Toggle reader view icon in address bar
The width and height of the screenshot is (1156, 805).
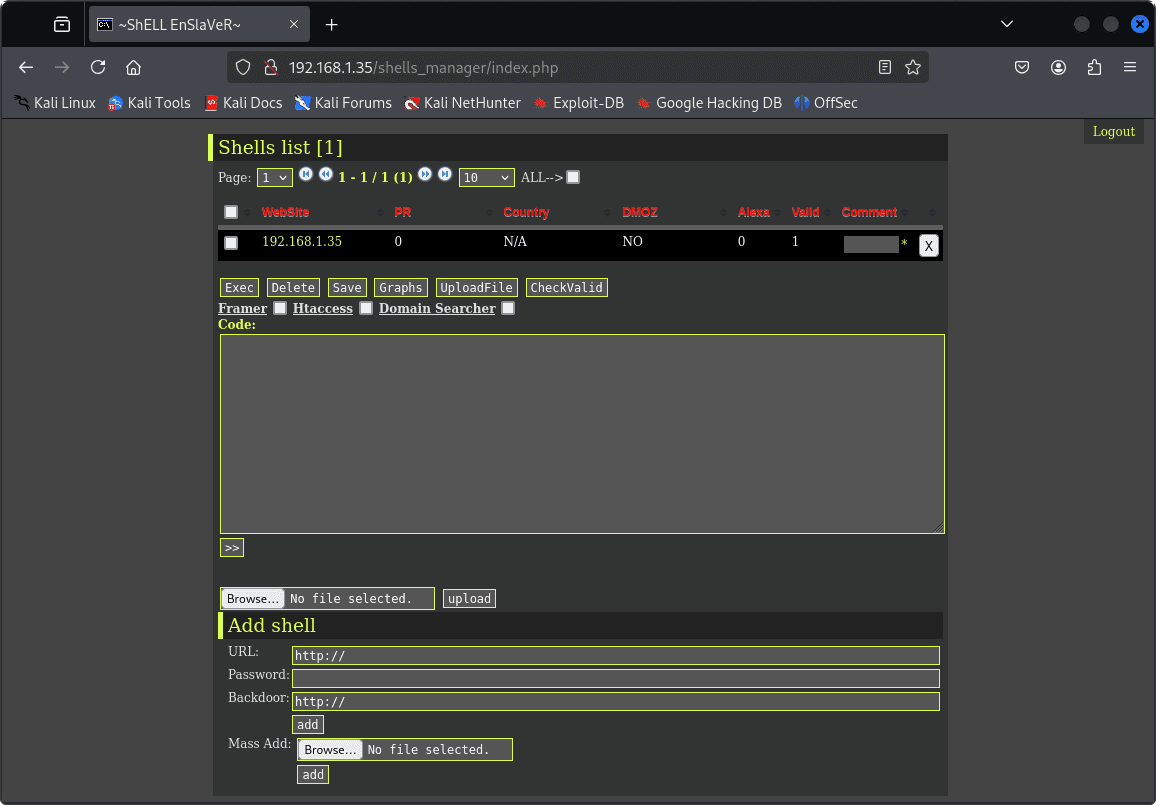[885, 67]
